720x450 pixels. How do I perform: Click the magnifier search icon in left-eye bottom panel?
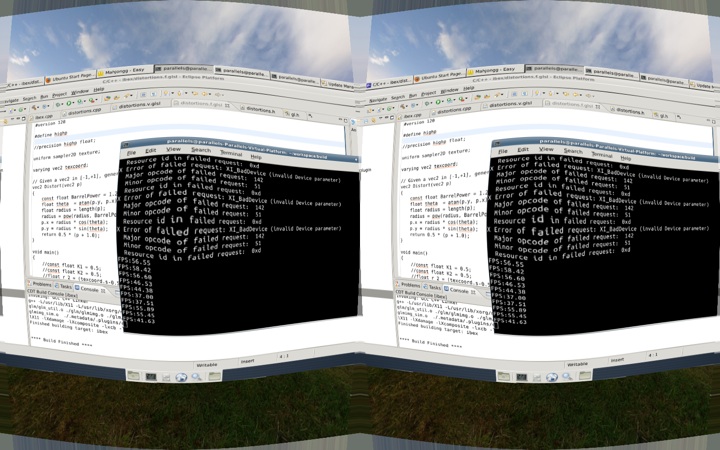point(197,377)
